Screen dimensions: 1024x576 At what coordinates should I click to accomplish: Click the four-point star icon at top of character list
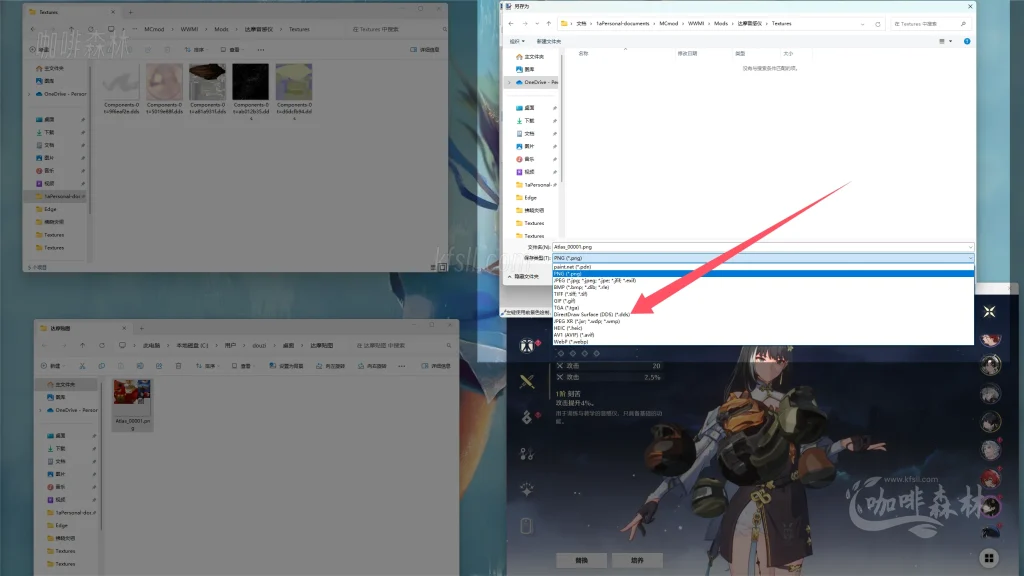(988, 312)
